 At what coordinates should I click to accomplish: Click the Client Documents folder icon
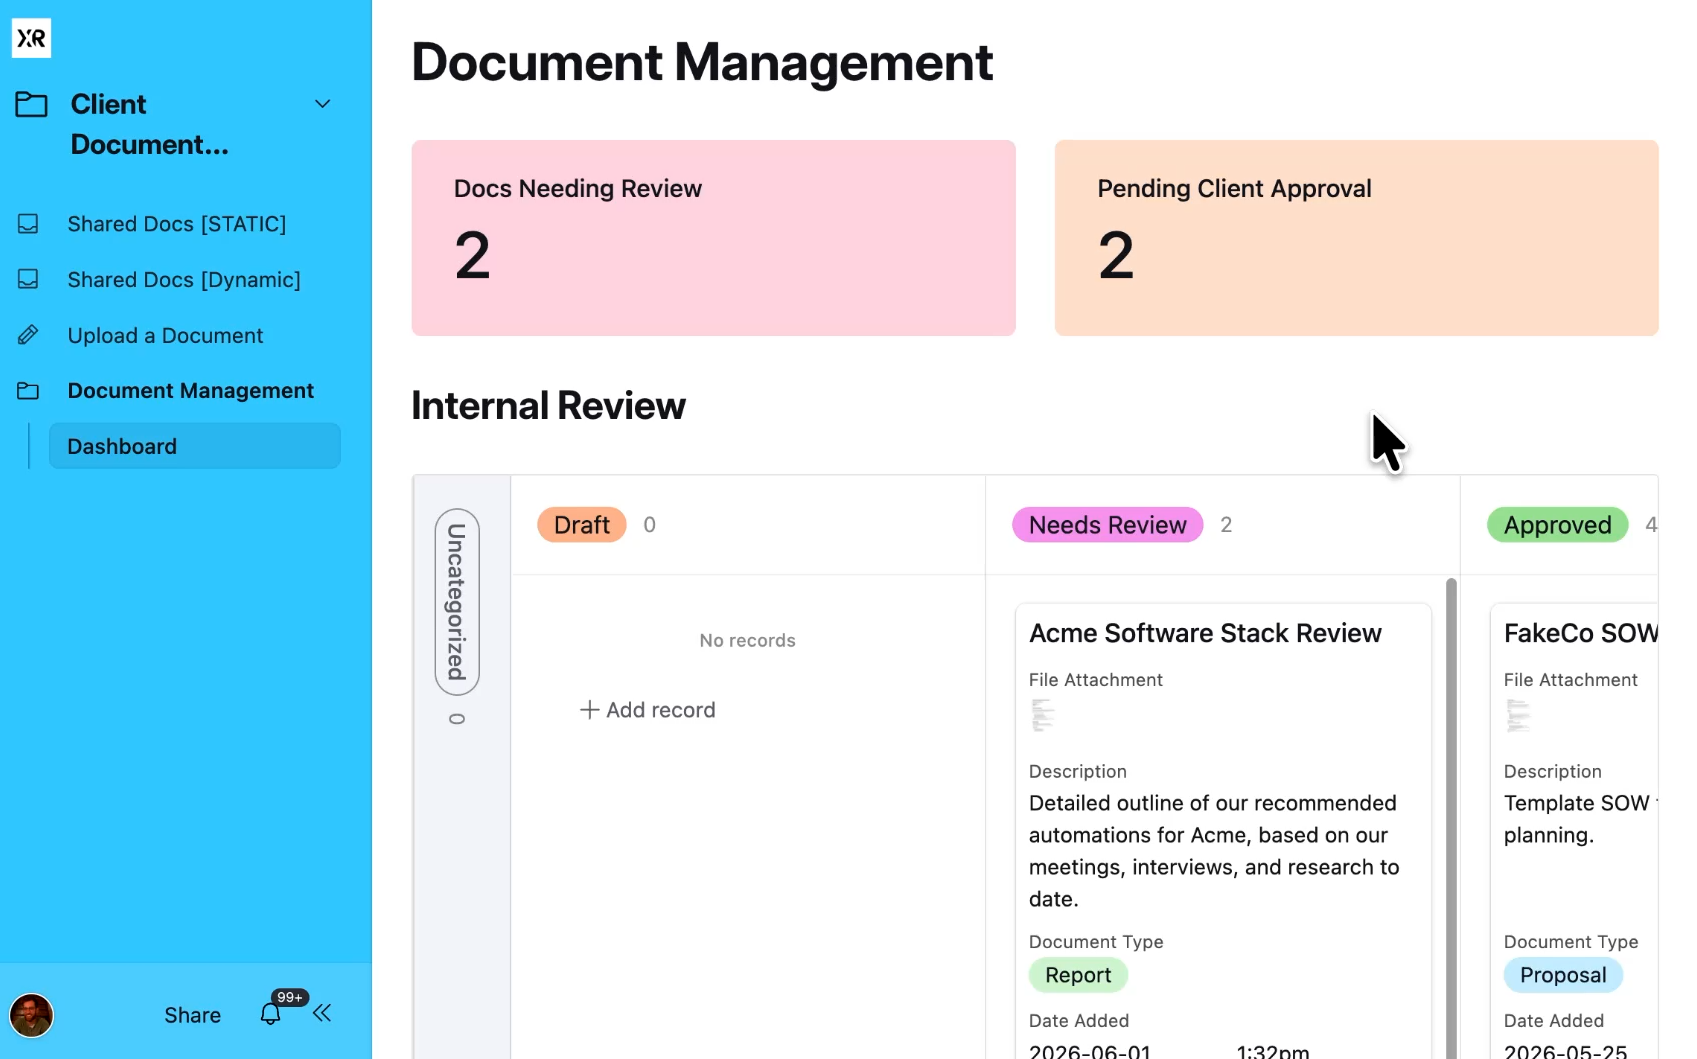coord(31,104)
